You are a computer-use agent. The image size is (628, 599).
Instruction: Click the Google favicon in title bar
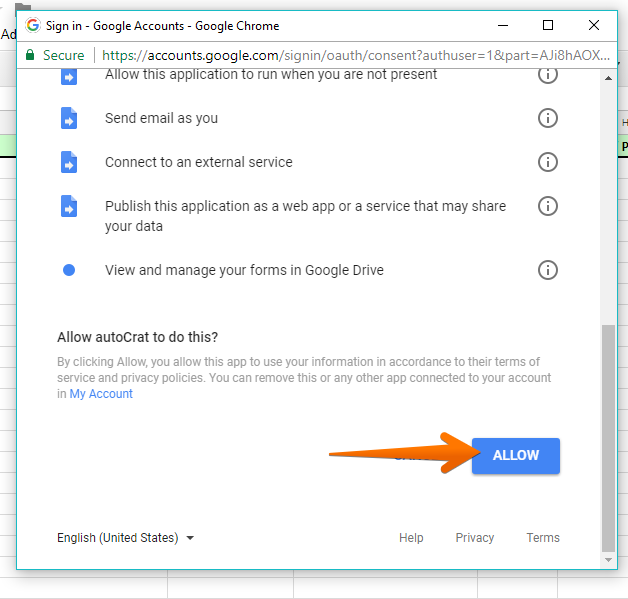click(x=33, y=25)
